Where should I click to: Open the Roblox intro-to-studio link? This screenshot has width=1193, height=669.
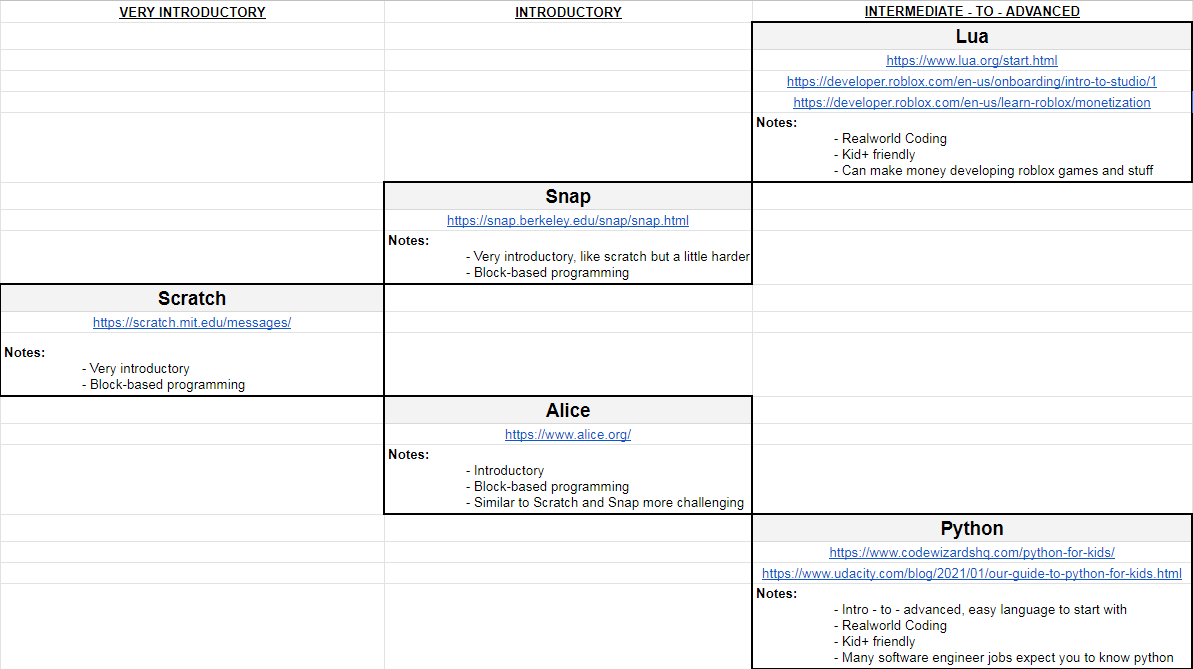tap(971, 82)
